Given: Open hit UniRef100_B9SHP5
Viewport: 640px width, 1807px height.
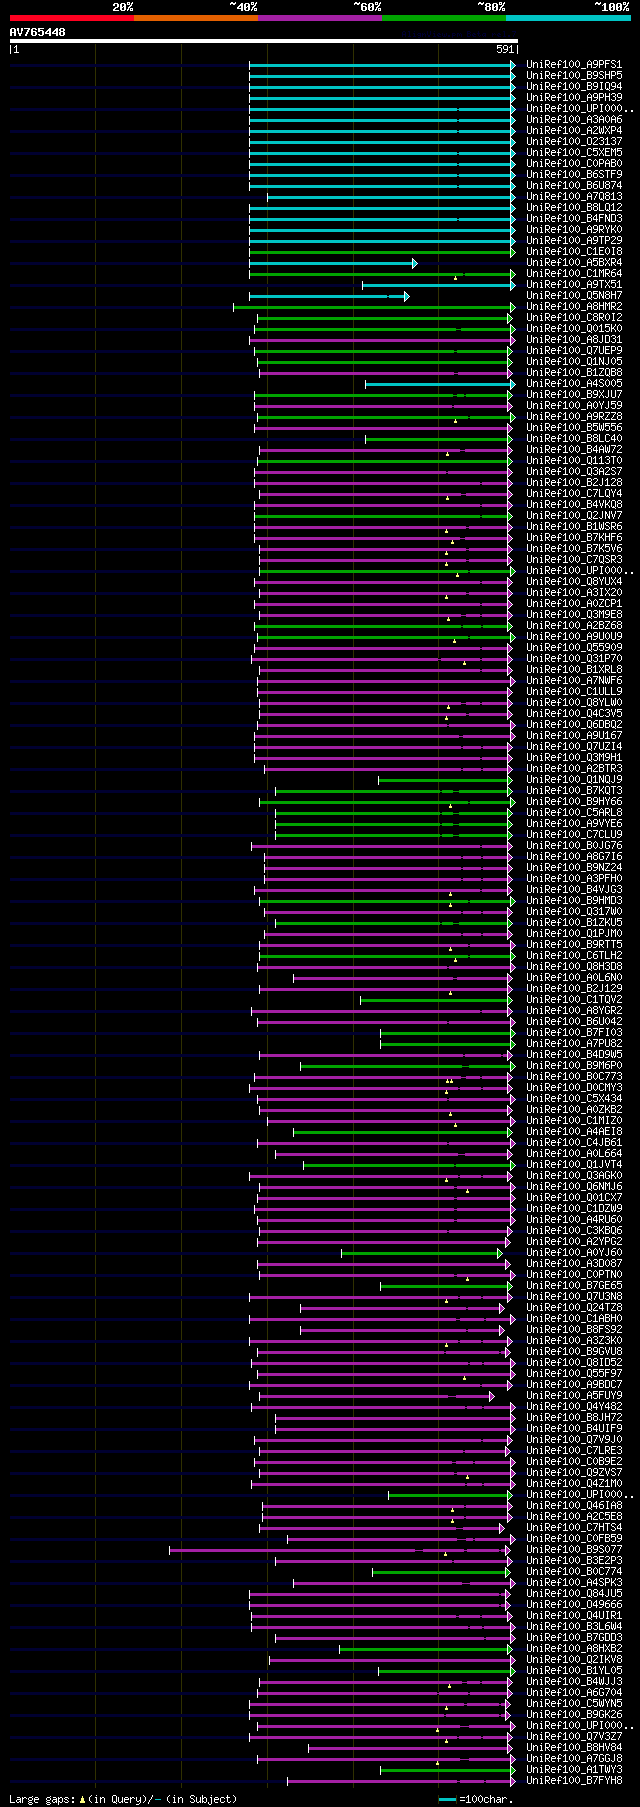Looking at the screenshot, I should 574,75.
